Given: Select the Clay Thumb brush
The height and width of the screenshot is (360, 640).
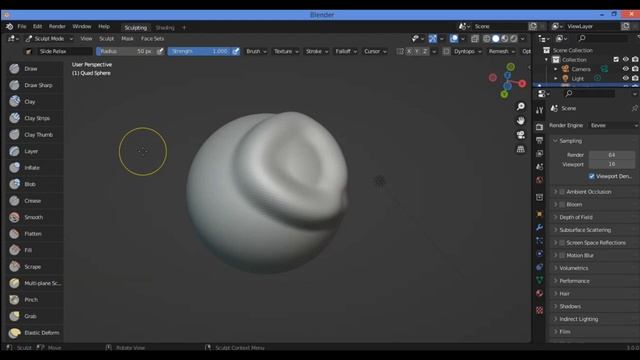Looking at the screenshot, I should pos(34,135).
